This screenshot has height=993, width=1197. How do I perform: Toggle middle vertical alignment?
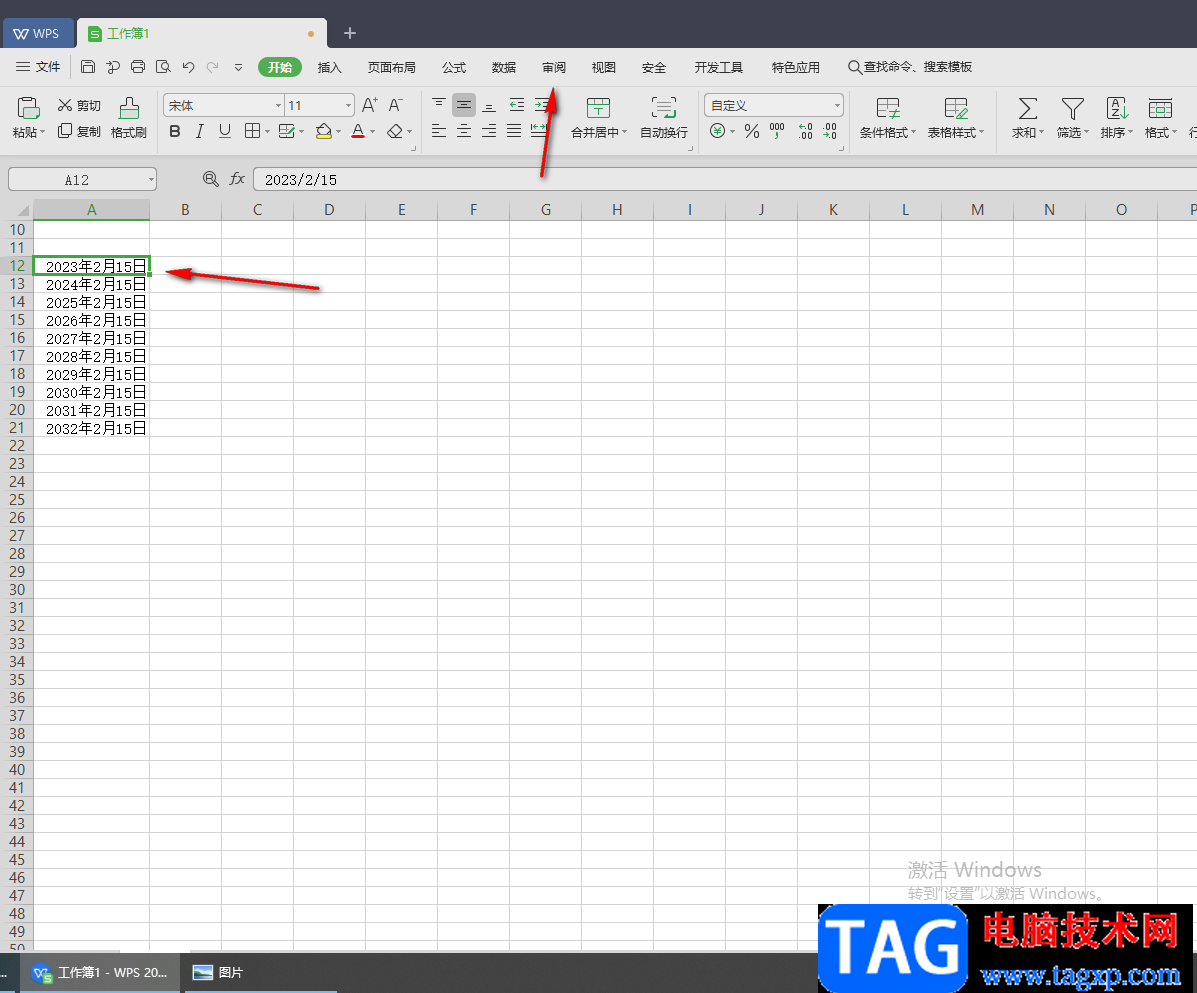[464, 105]
